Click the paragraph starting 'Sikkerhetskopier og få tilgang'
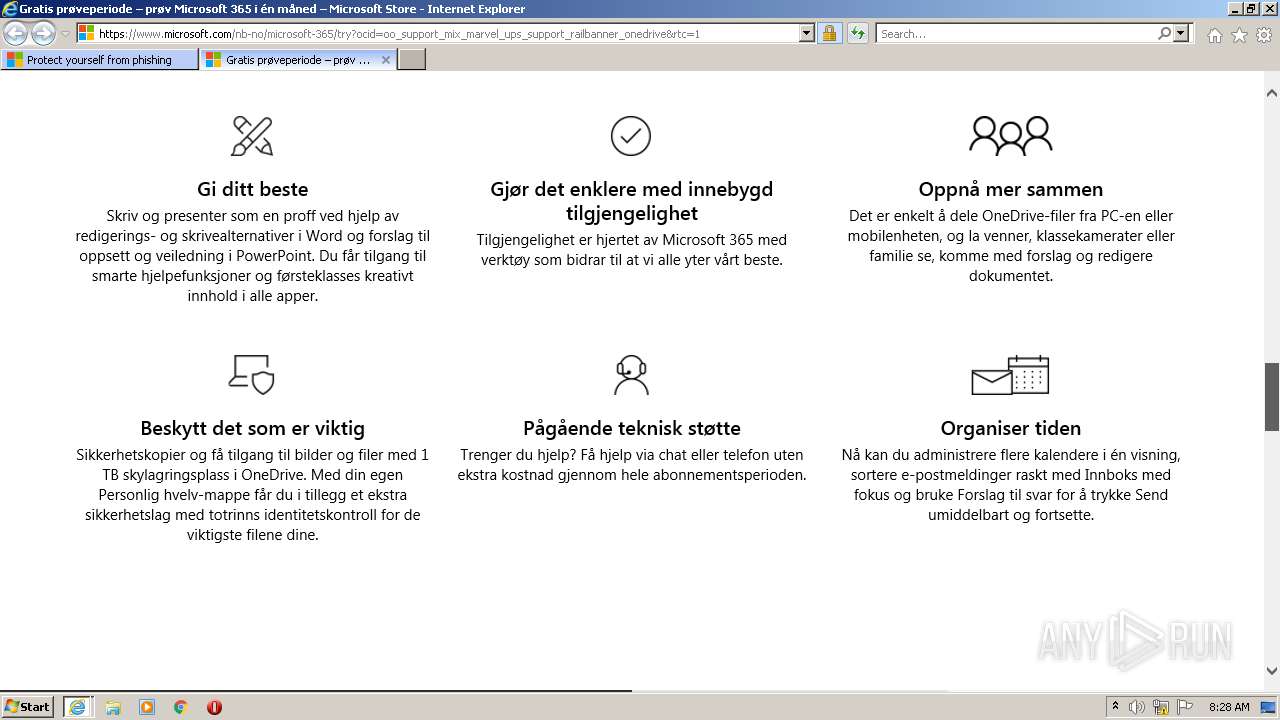1280x720 pixels. coord(253,495)
